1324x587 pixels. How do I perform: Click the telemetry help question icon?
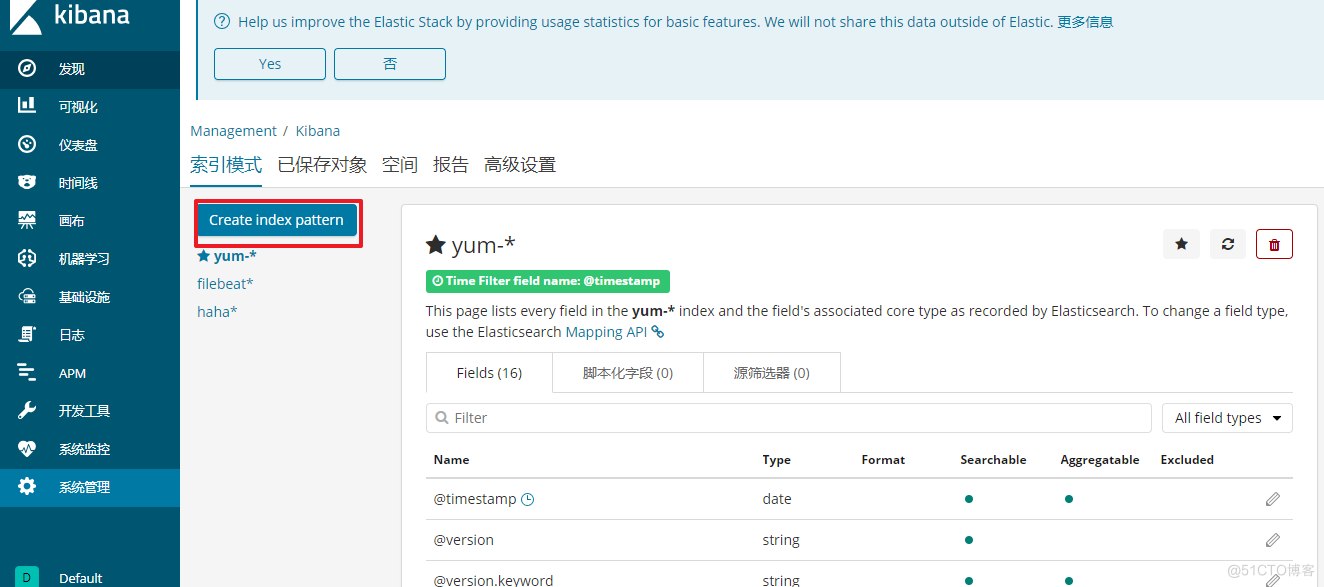click(222, 21)
